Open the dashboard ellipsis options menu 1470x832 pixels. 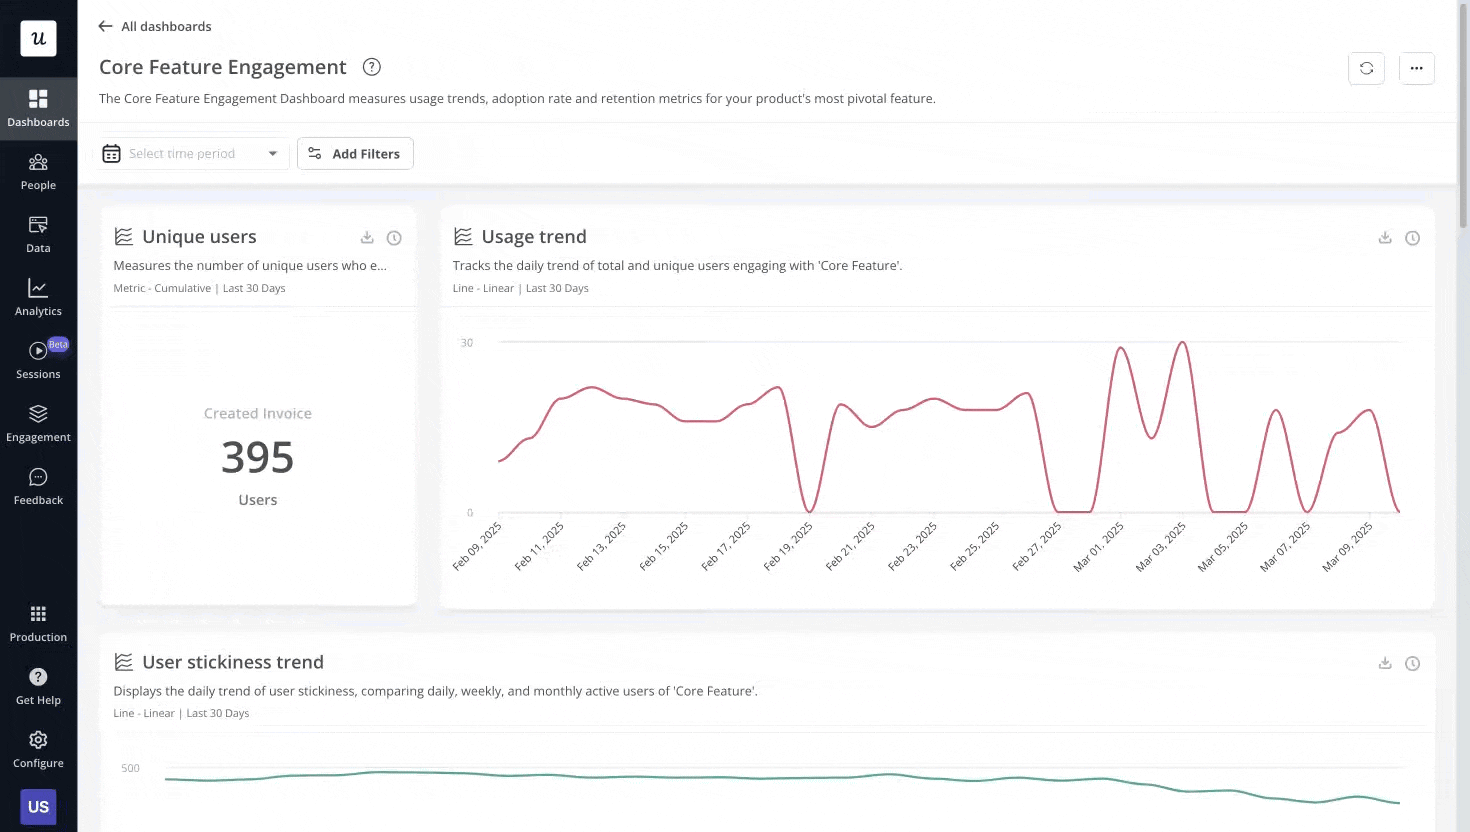tap(1417, 68)
